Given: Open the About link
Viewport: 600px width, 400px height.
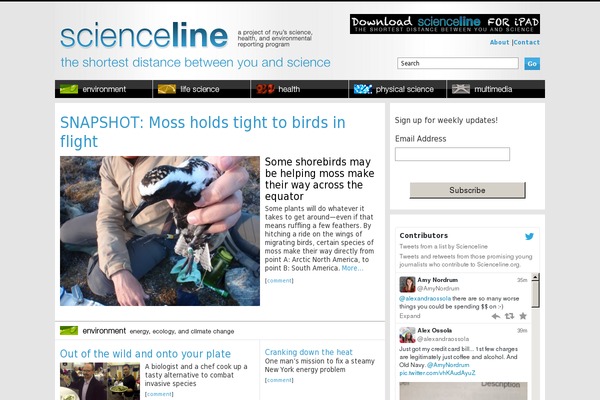Looking at the screenshot, I should tap(499, 42).
